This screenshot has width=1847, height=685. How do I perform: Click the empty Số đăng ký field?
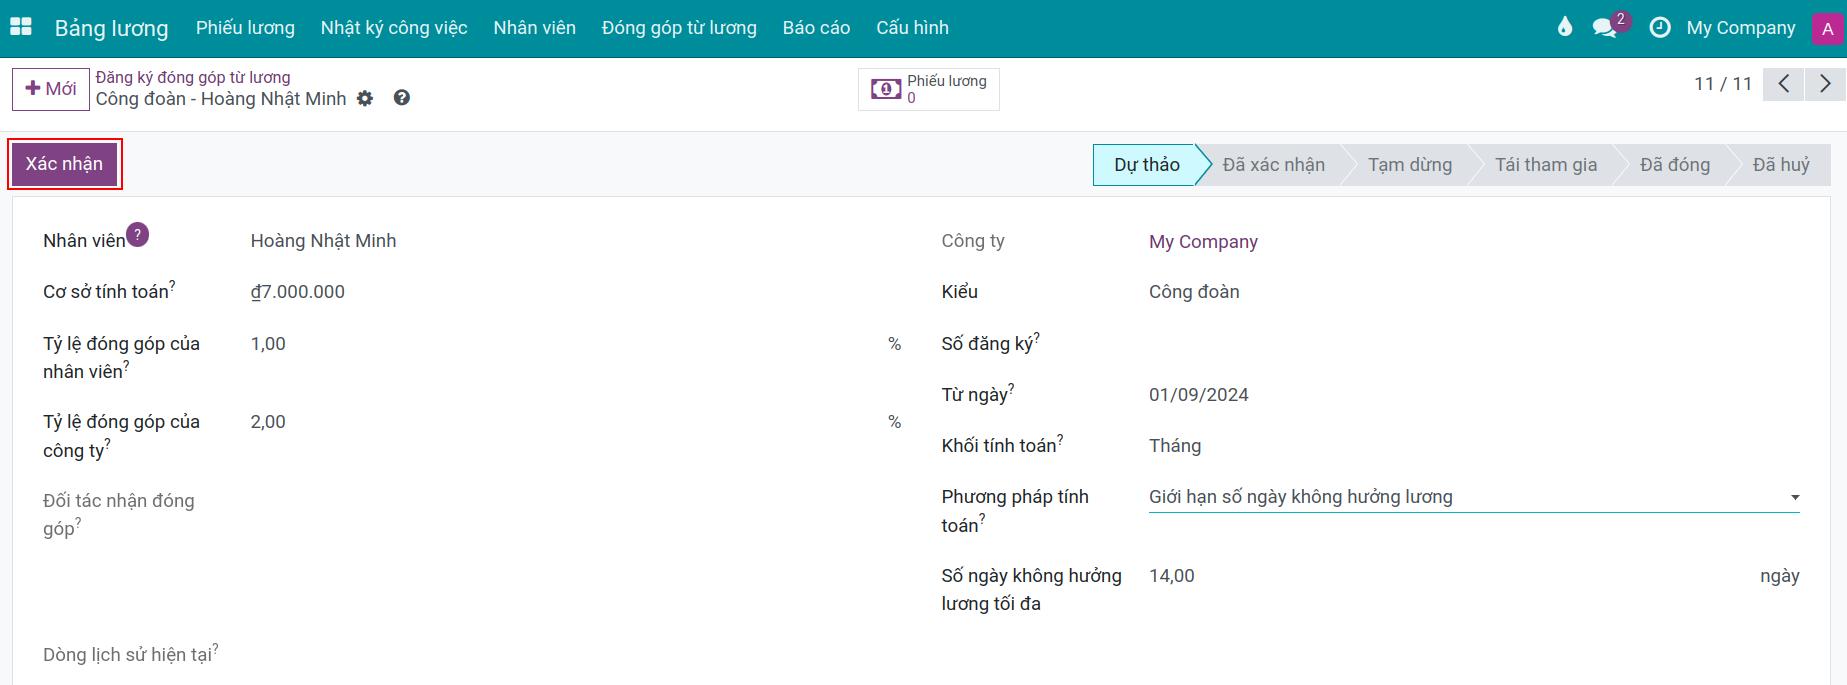tap(1474, 344)
